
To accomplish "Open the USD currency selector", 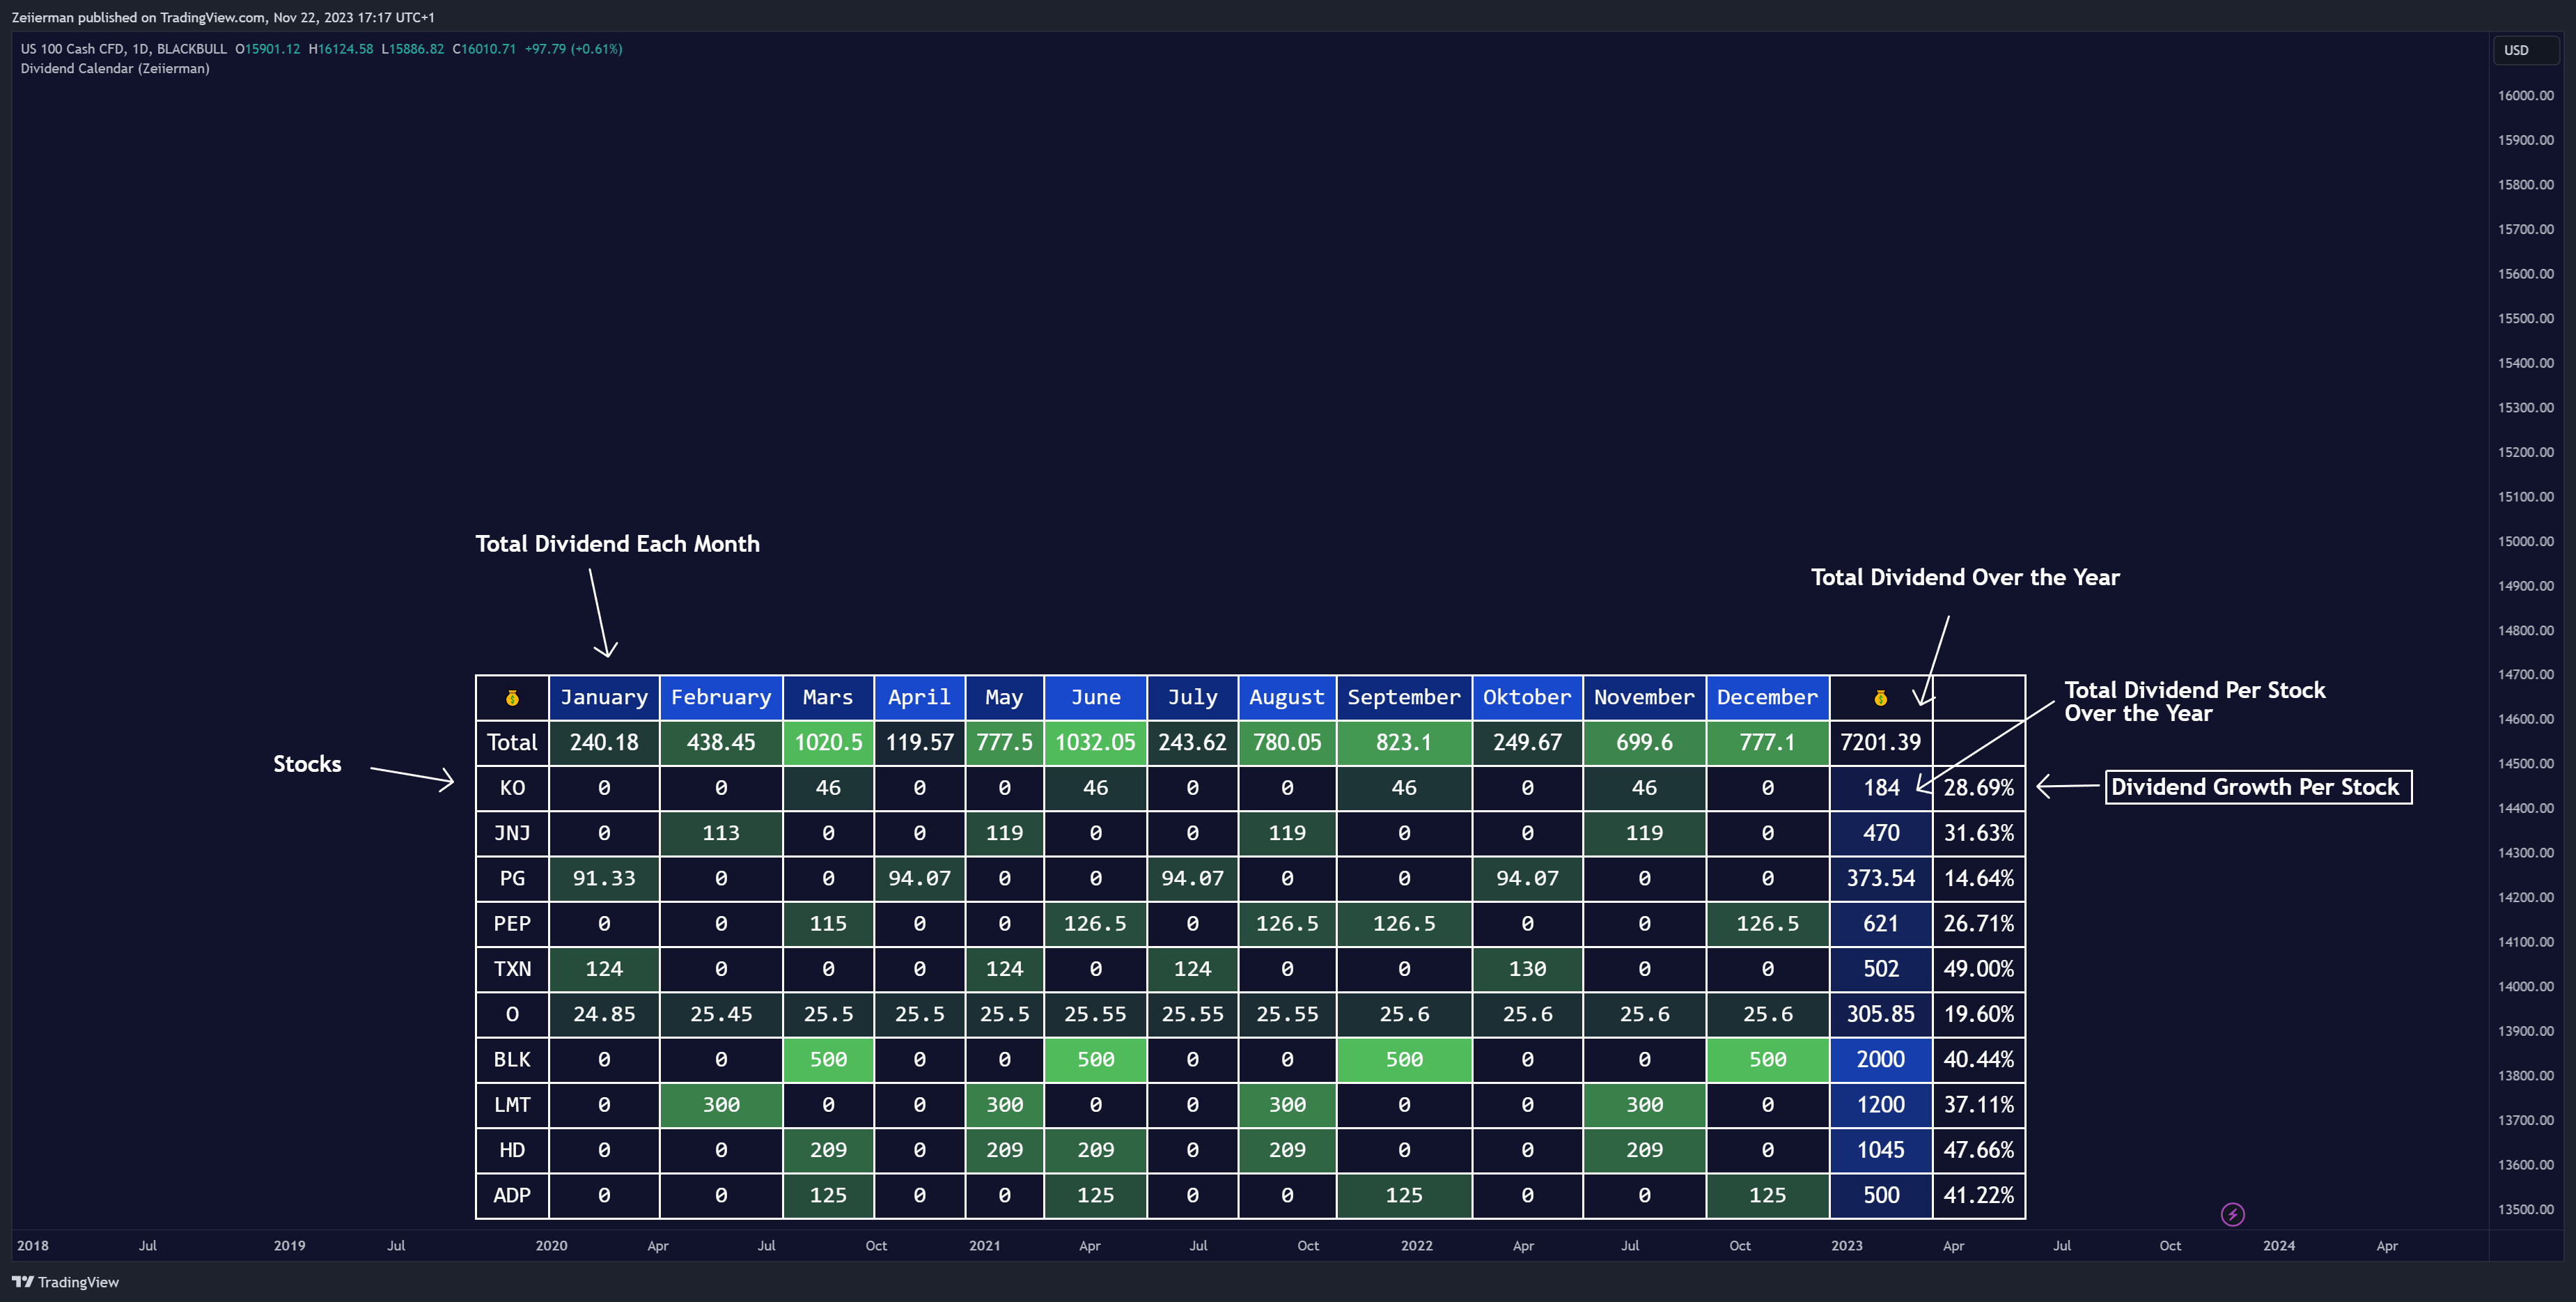I will [2525, 50].
